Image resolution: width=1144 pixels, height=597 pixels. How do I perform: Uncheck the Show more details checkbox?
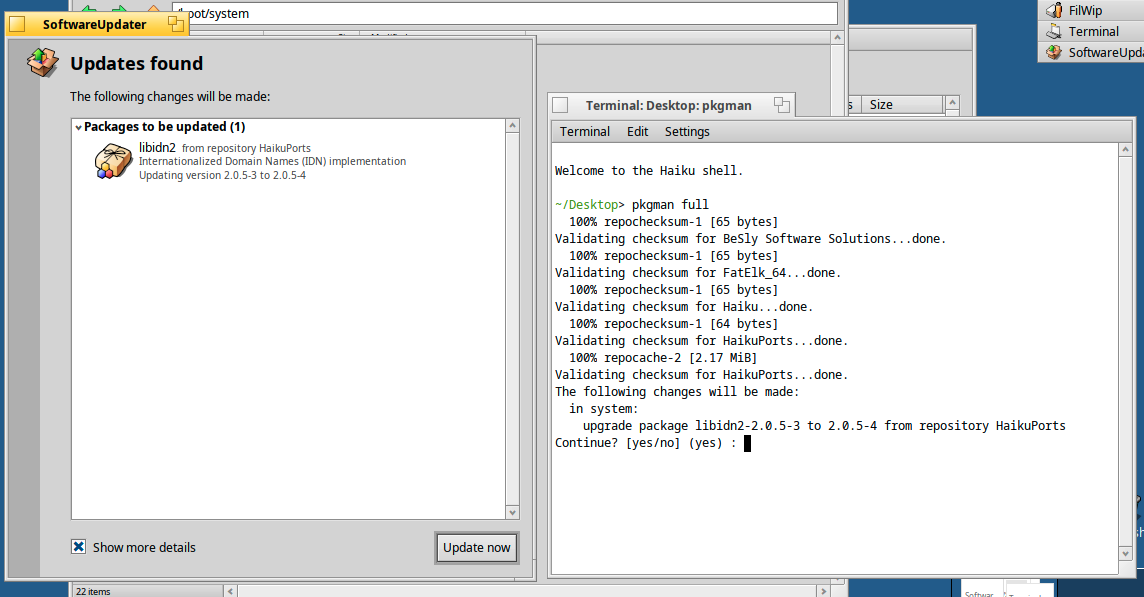click(79, 547)
